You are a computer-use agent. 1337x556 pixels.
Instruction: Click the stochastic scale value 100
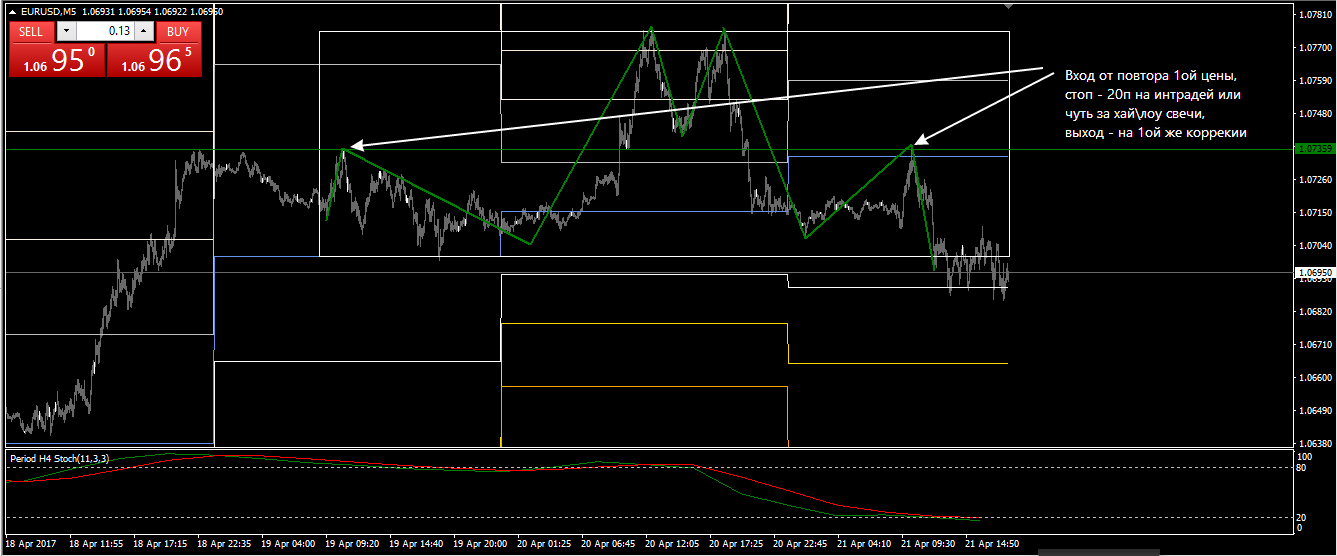point(1304,457)
